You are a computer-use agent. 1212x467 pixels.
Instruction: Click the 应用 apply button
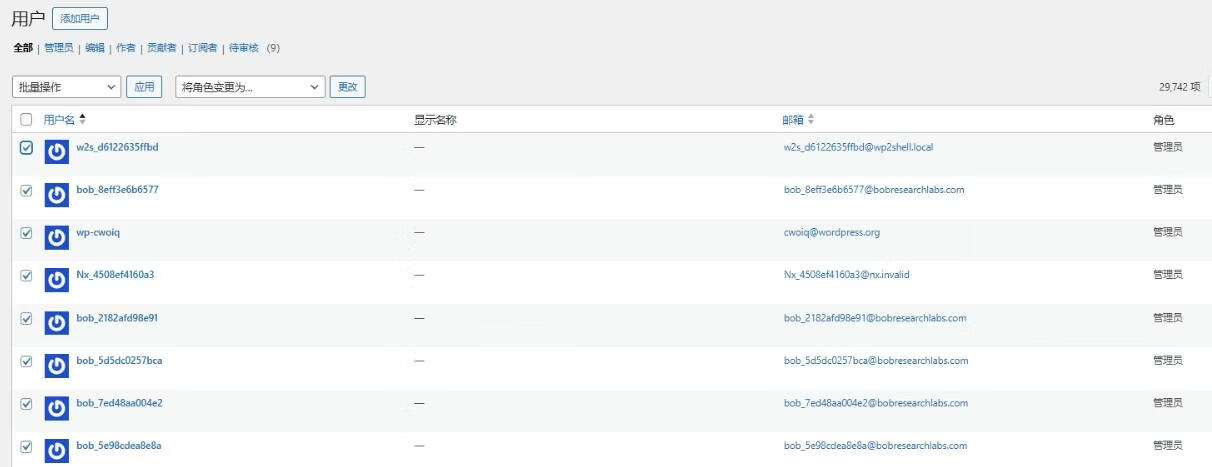coord(145,87)
